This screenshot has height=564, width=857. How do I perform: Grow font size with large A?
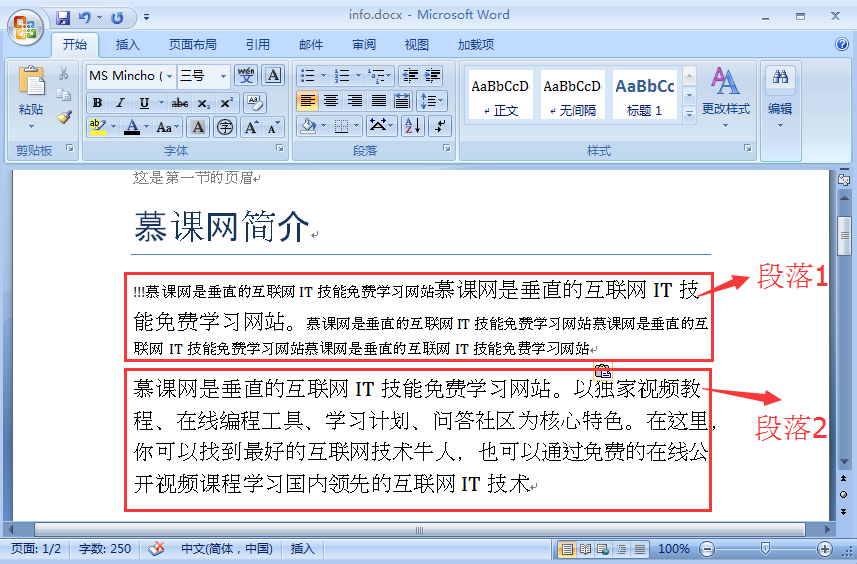[251, 127]
